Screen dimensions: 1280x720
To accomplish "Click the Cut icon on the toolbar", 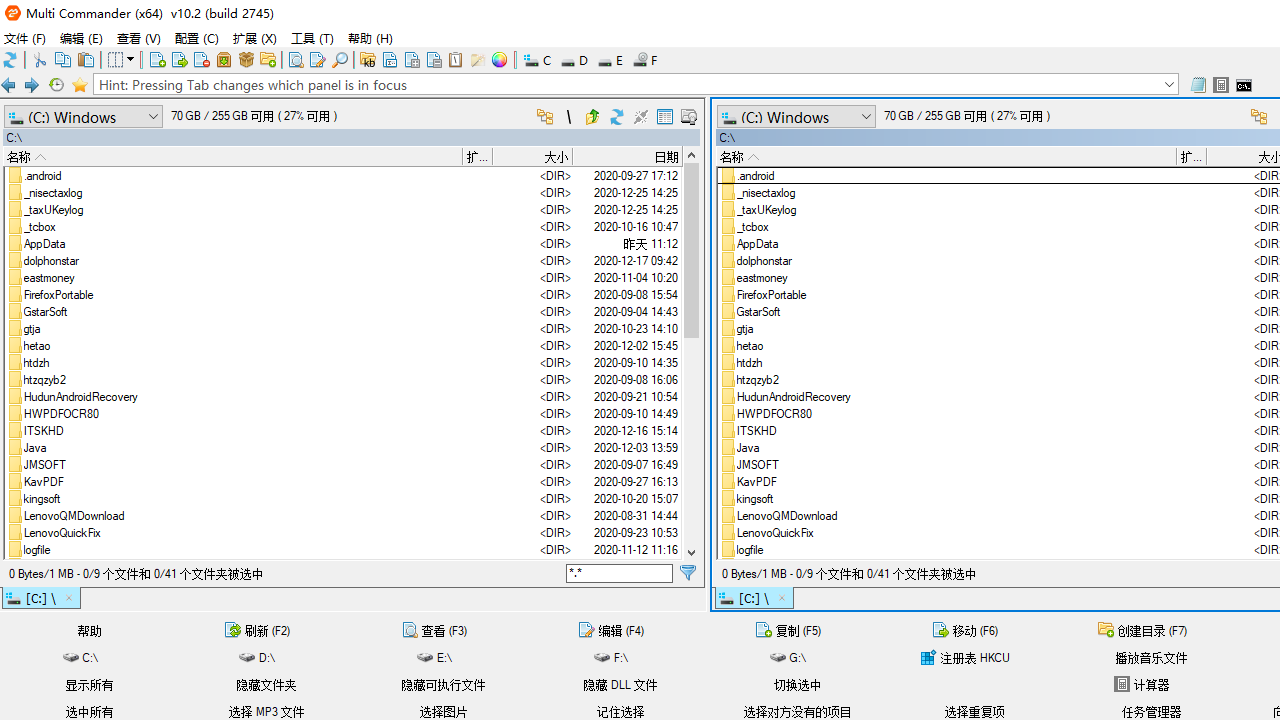I will [39, 60].
